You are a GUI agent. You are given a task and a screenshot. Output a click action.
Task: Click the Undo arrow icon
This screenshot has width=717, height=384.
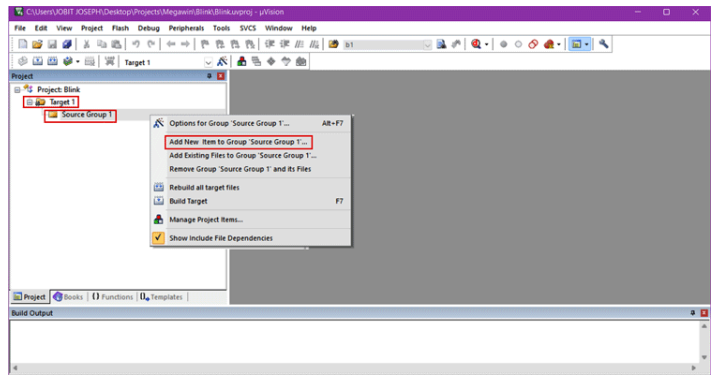click(x=136, y=44)
